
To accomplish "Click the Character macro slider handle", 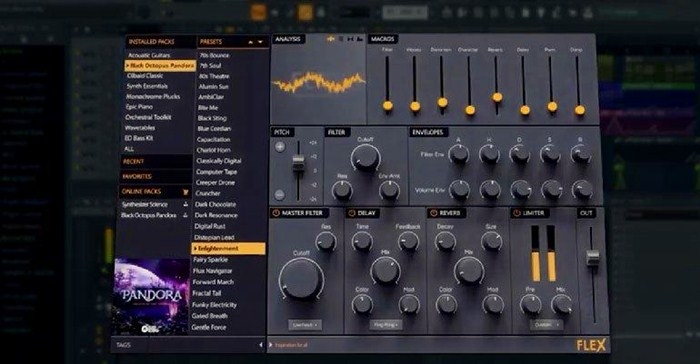I will [x=470, y=110].
